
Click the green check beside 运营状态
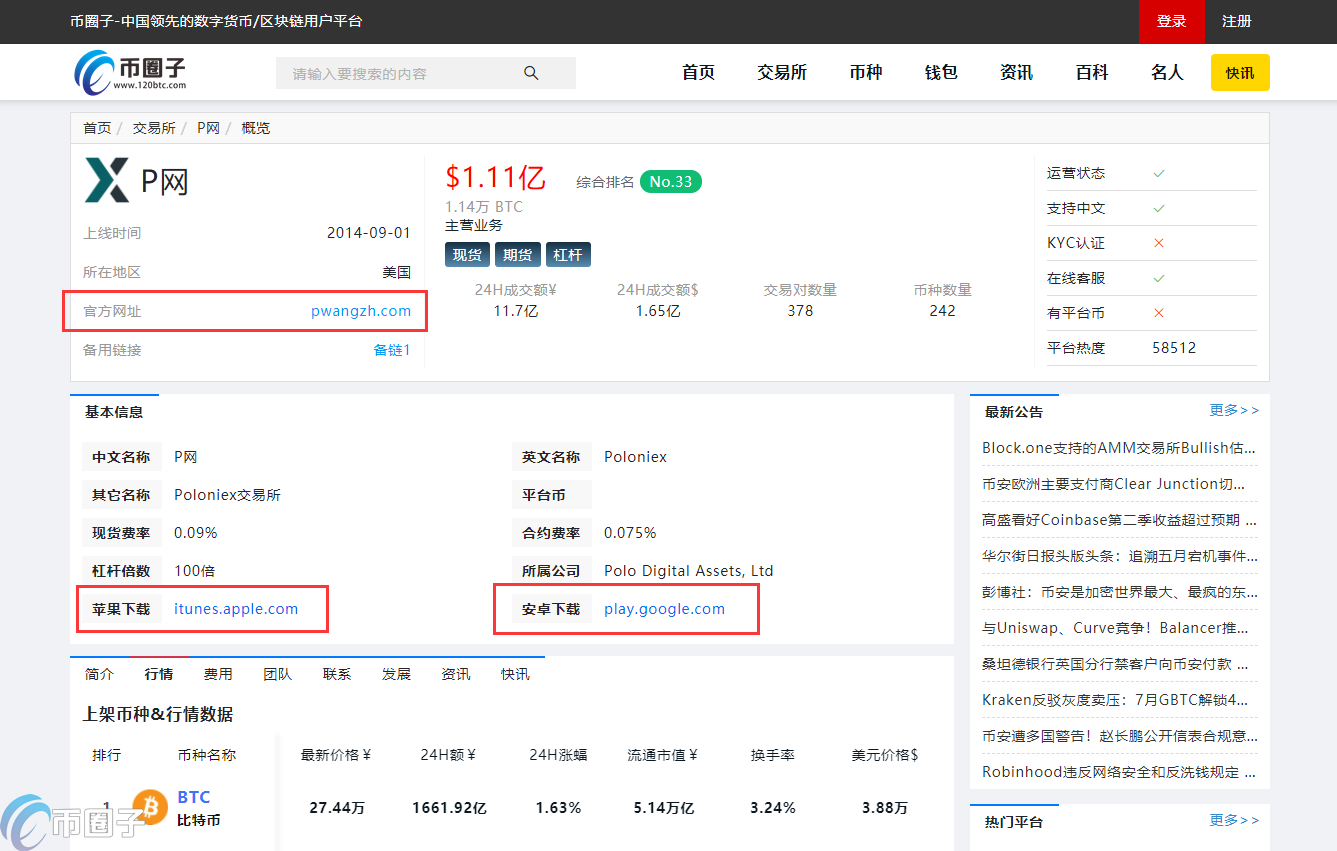click(1159, 173)
